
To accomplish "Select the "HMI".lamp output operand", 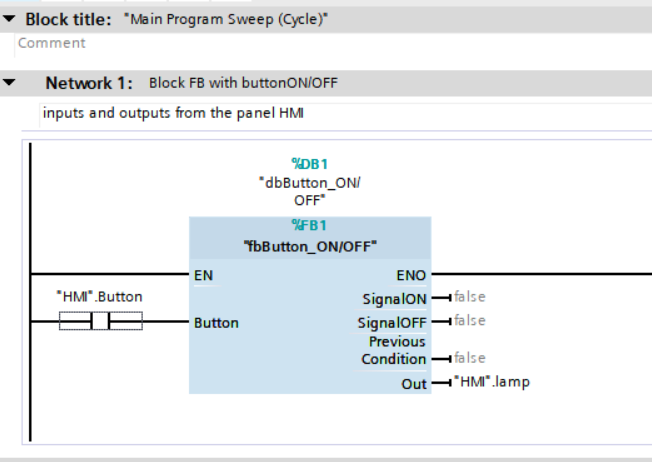I will click(x=491, y=382).
